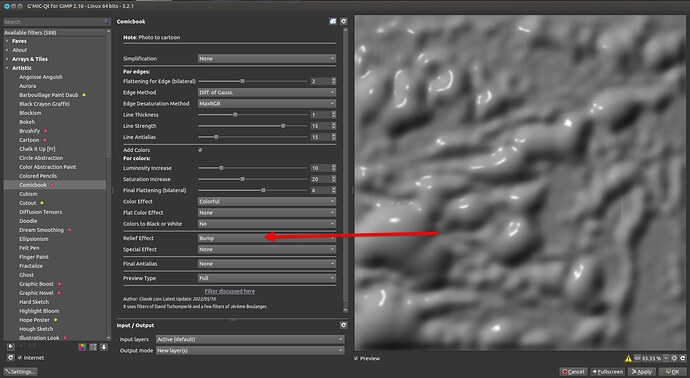Open the Preview Type dropdown
Screen dimensions: 690x378
267,278
